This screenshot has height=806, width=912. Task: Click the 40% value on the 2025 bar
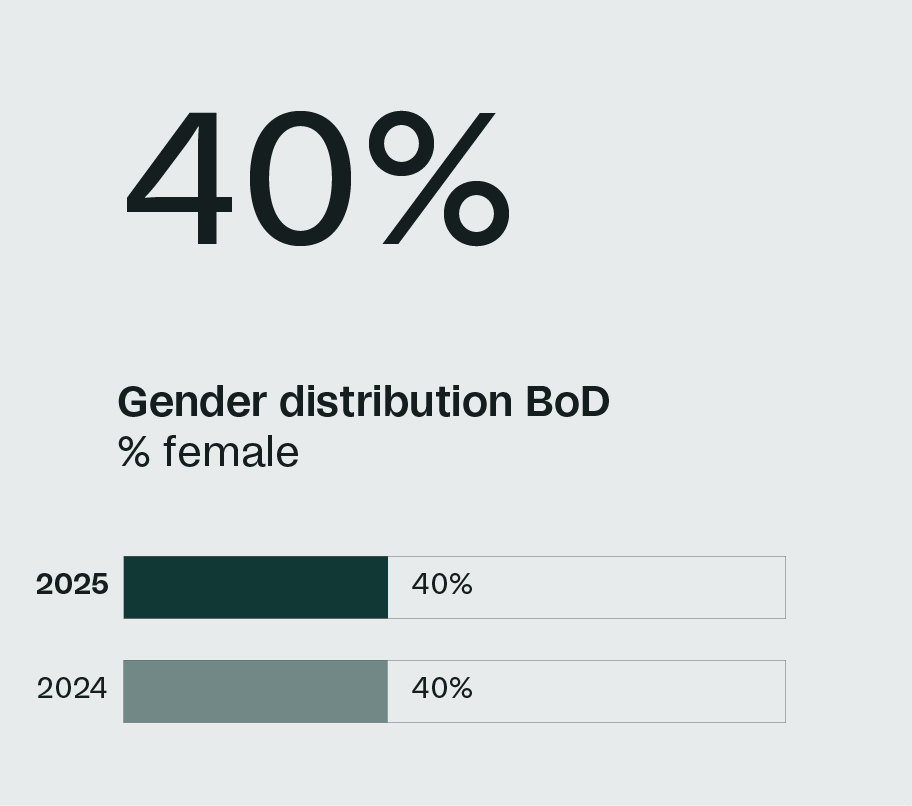point(442,585)
